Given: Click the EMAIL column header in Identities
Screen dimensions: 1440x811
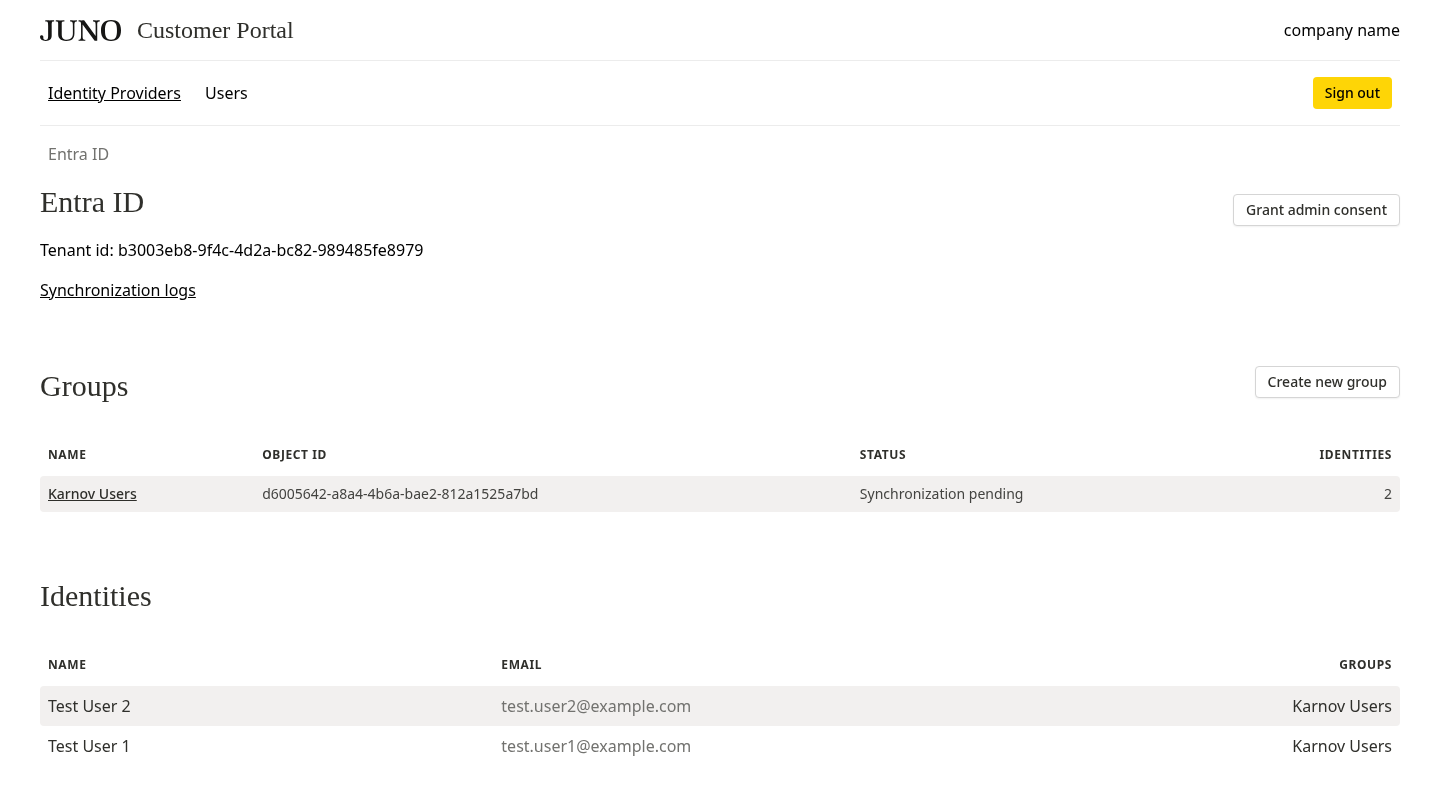Looking at the screenshot, I should coord(521,664).
